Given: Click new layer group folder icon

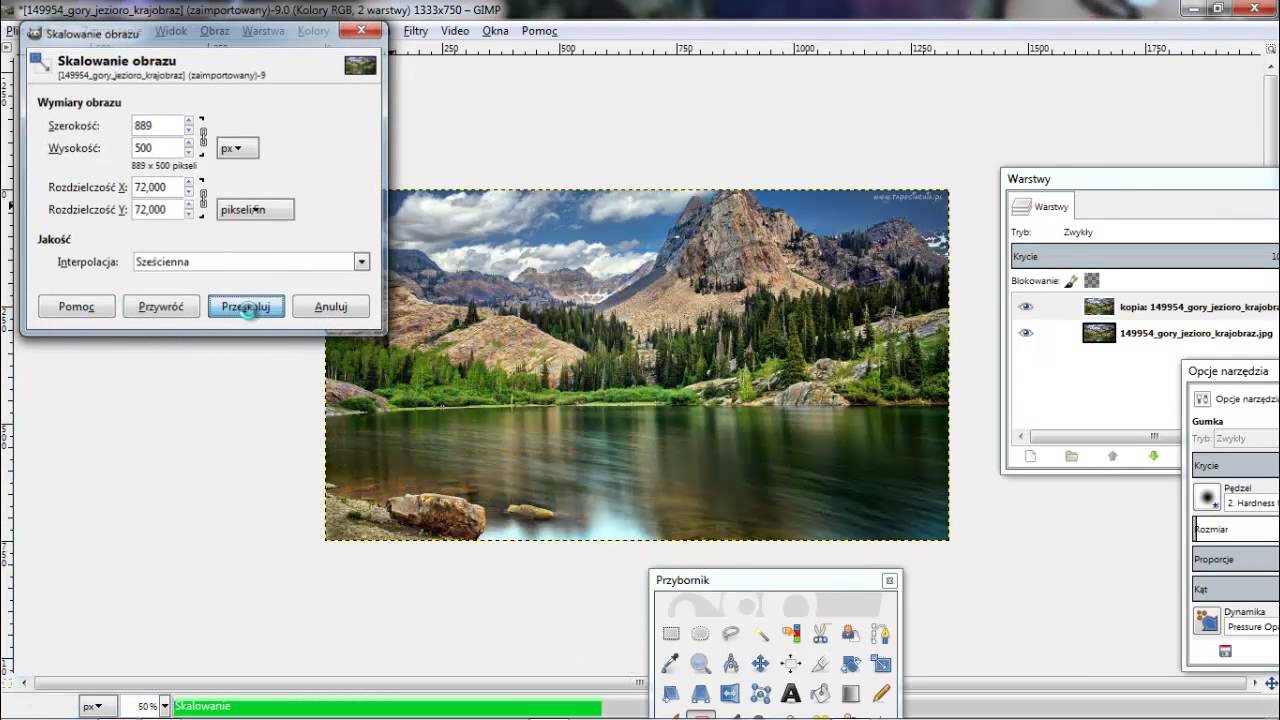Looking at the screenshot, I should pos(1071,456).
